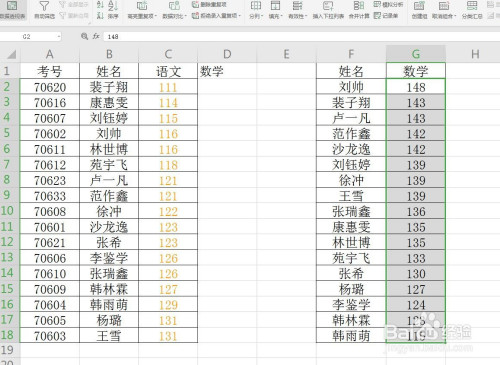This screenshot has width=500, height=365.
Task: Click the fx Insert Function icon
Action: point(96,36)
